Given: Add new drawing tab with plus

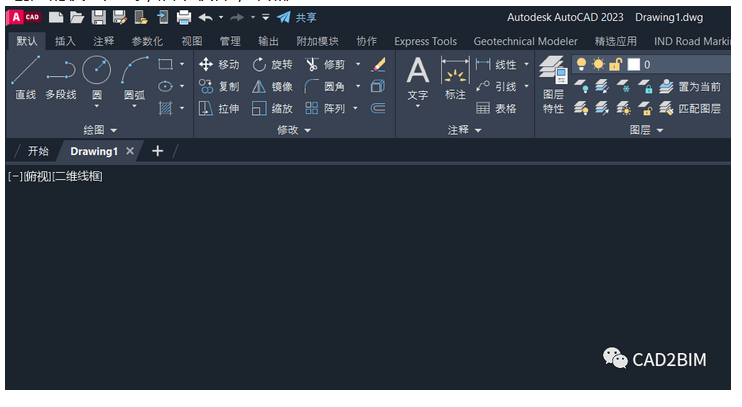Looking at the screenshot, I should 158,151.
